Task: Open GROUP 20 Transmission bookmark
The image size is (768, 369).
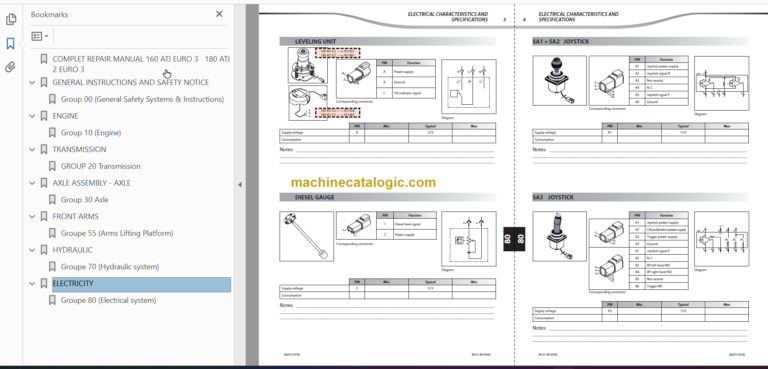Action: point(100,166)
